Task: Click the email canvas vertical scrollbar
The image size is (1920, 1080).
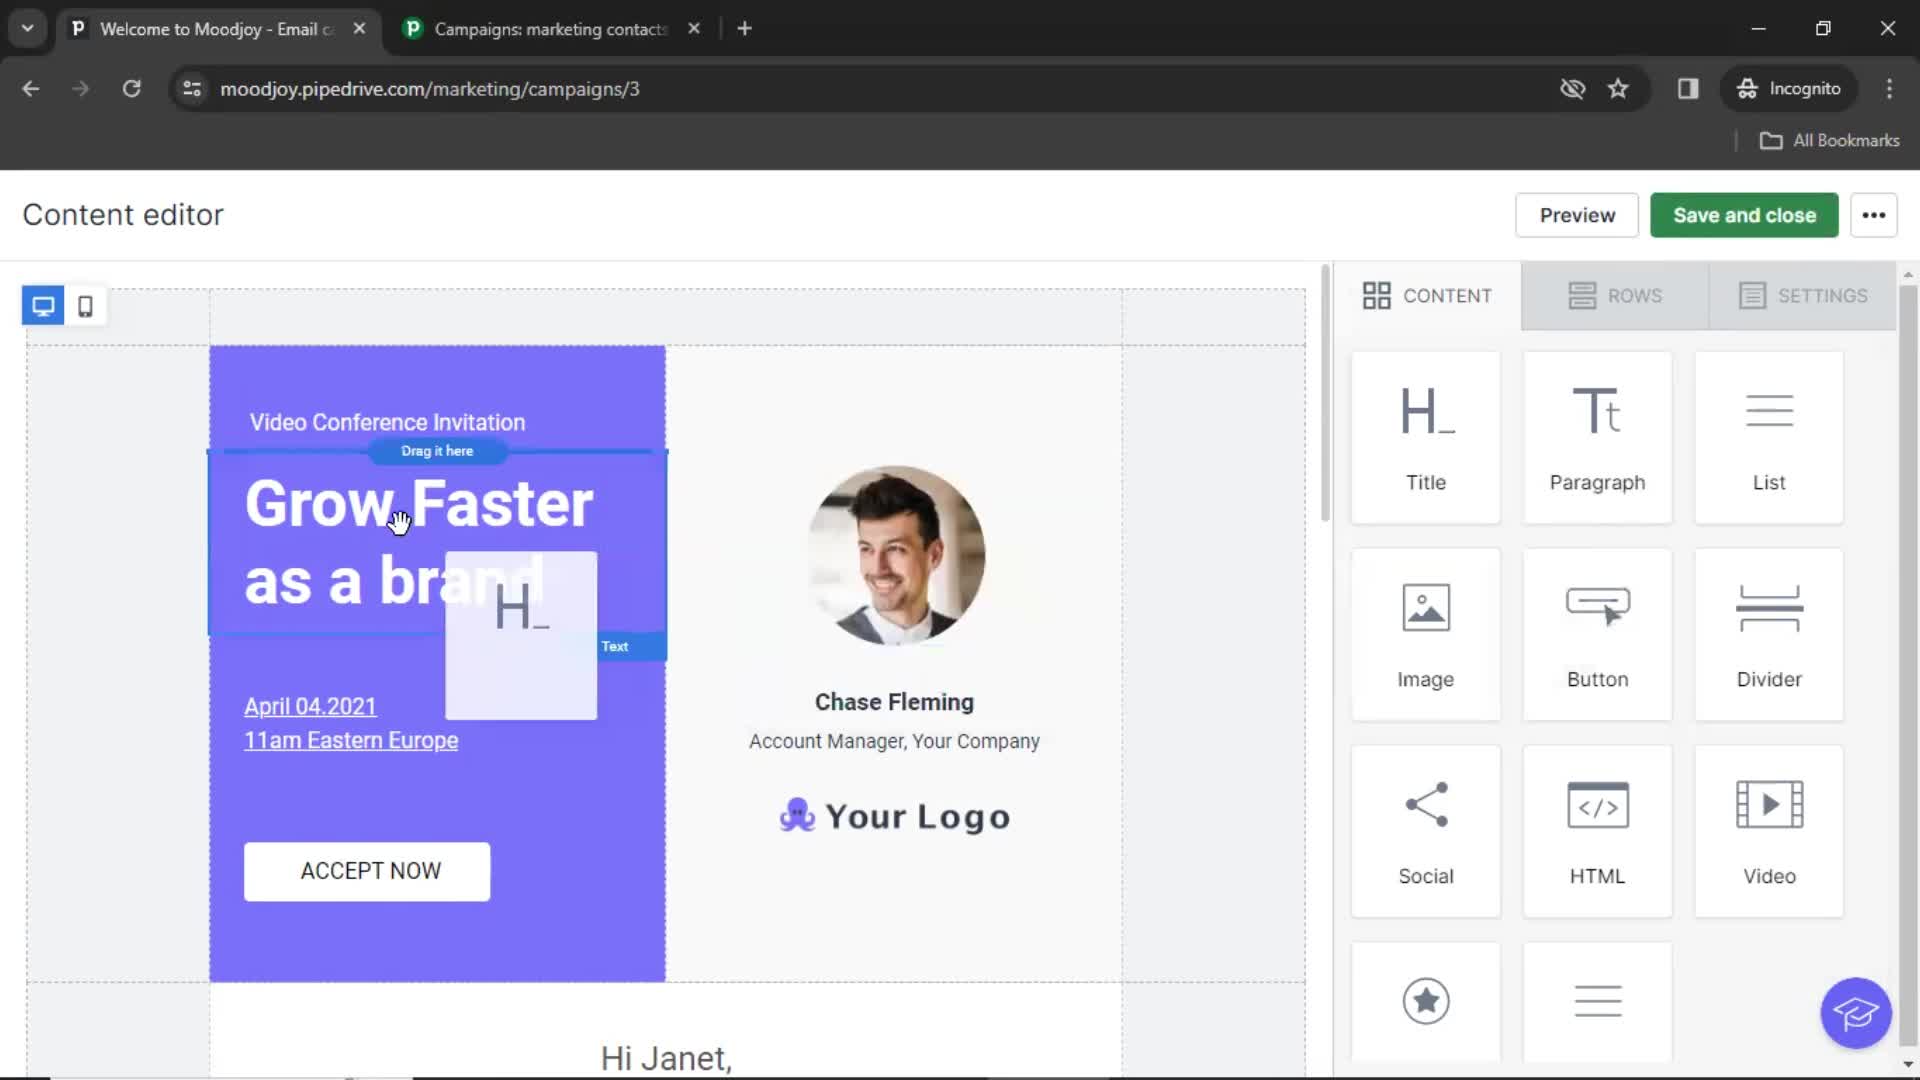Action: [1326, 395]
